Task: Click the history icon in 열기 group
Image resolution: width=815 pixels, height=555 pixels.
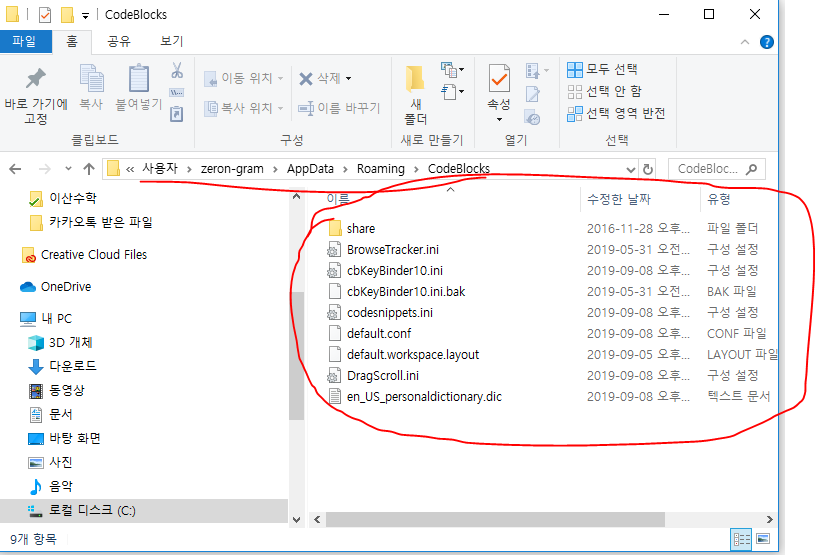Action: (x=533, y=117)
